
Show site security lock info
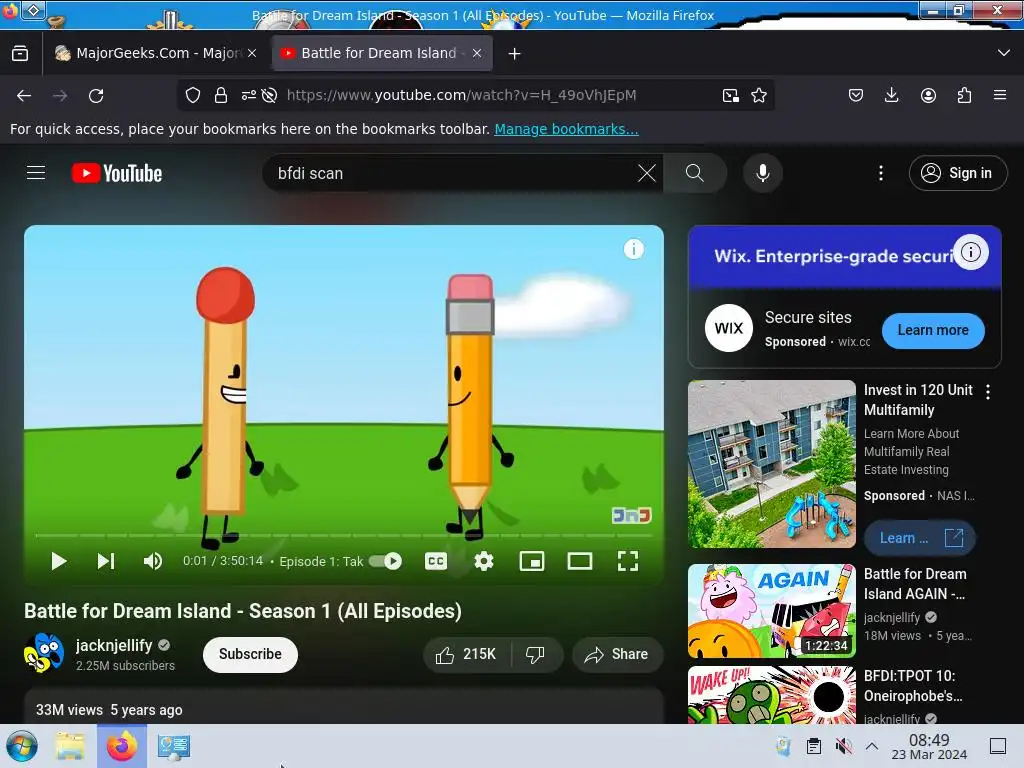[x=221, y=95]
